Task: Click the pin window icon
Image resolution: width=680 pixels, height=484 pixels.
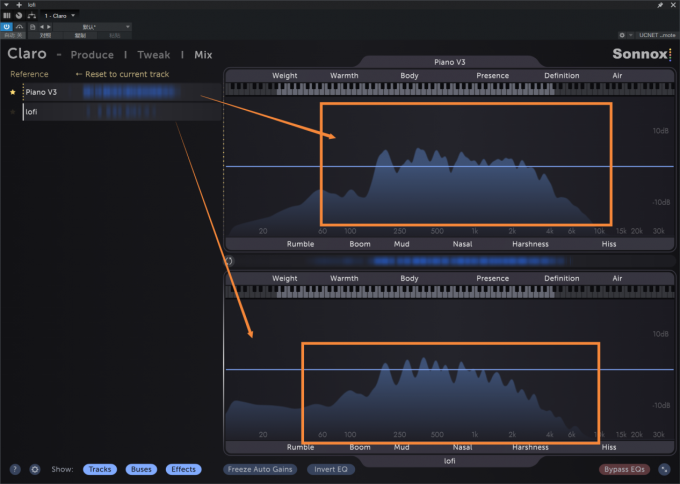Action: 660,5
